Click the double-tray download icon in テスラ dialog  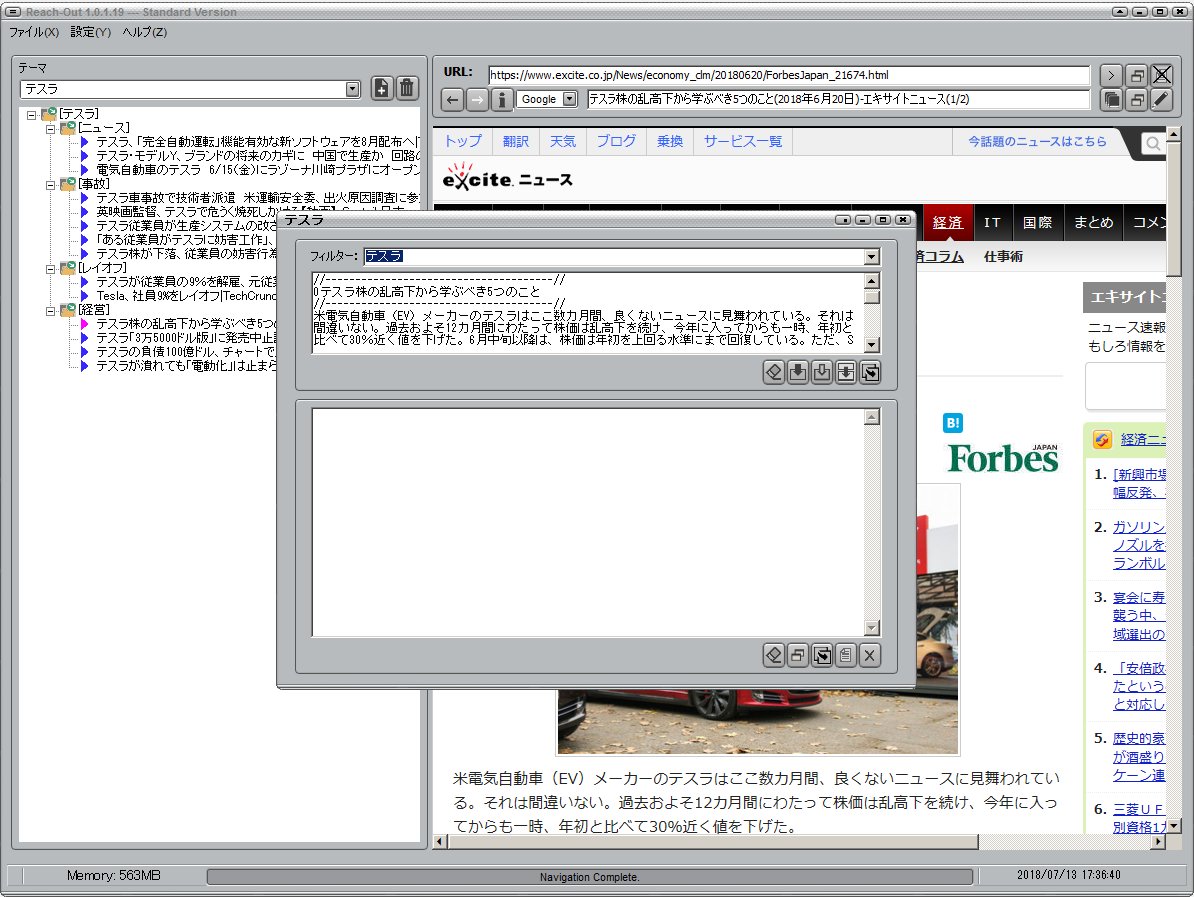click(846, 372)
